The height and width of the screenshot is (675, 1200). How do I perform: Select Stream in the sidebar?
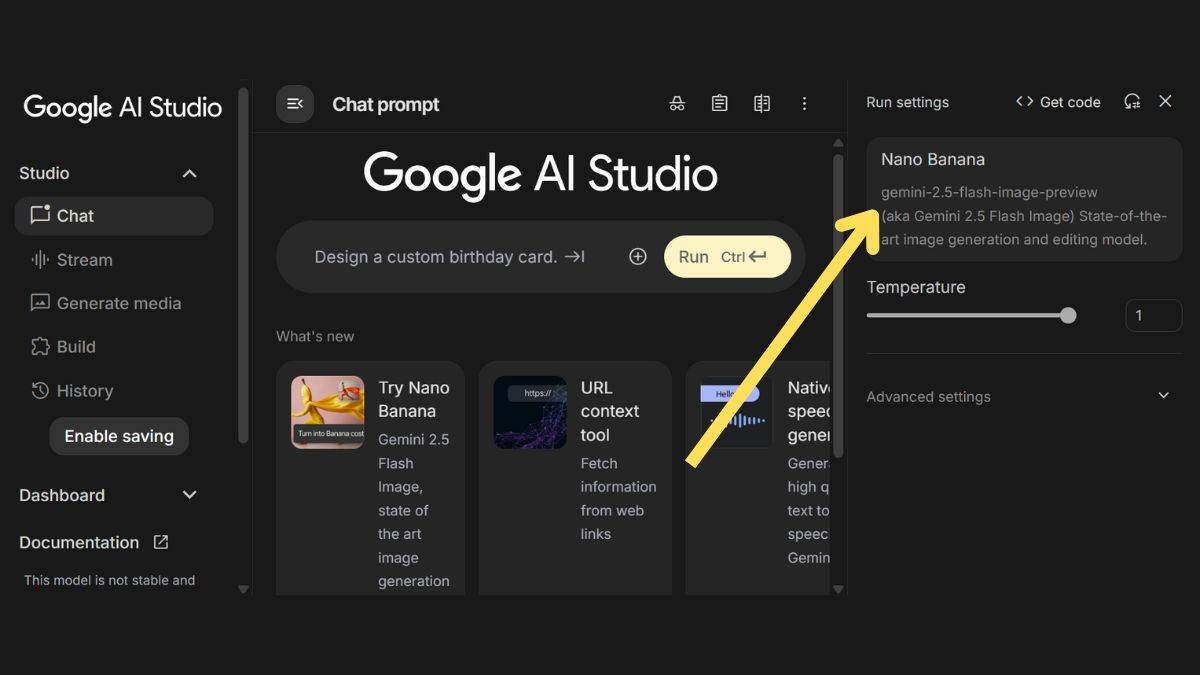[x=84, y=260]
